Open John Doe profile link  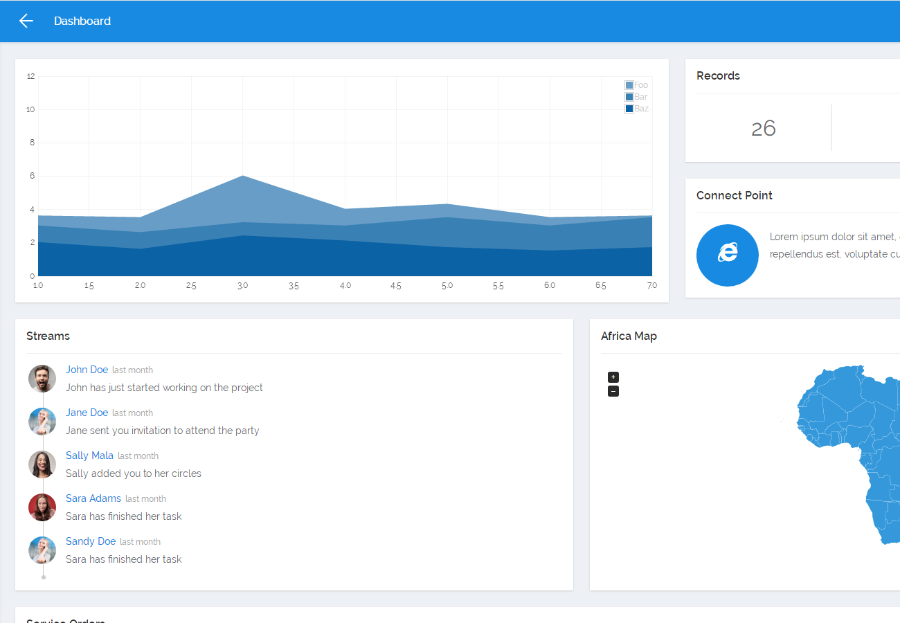tap(87, 370)
